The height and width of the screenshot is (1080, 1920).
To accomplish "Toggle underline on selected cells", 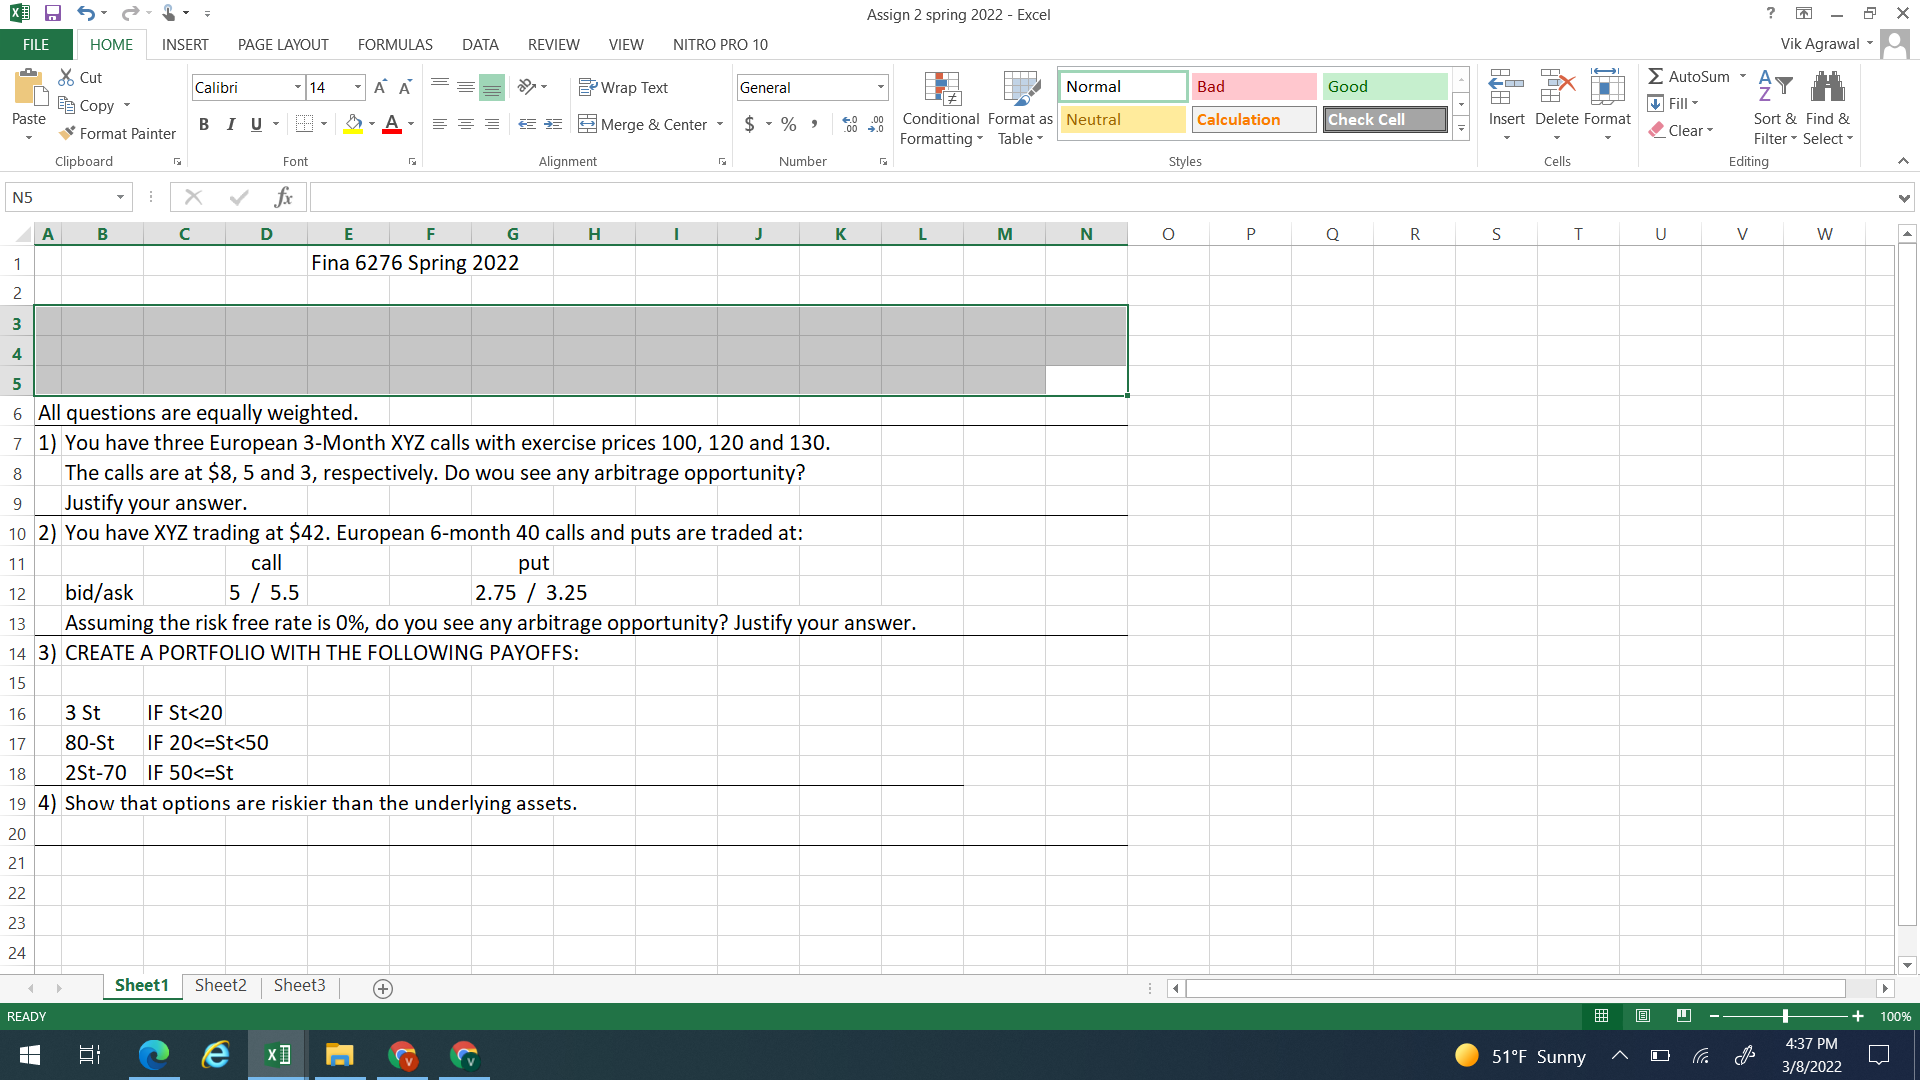I will coord(254,124).
